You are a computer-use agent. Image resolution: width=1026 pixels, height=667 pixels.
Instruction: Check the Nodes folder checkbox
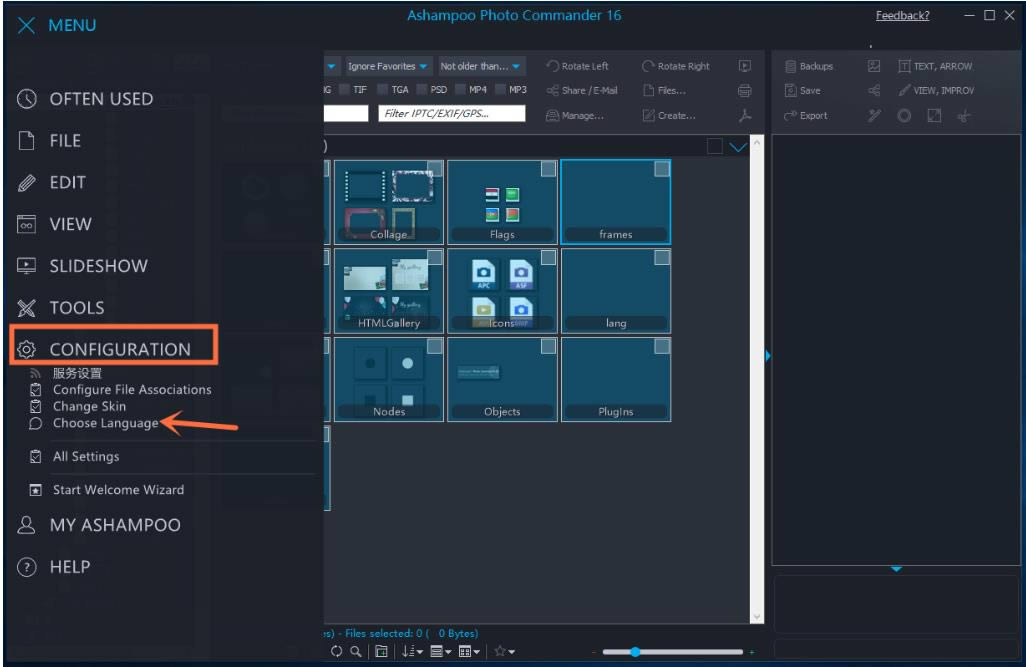434,346
